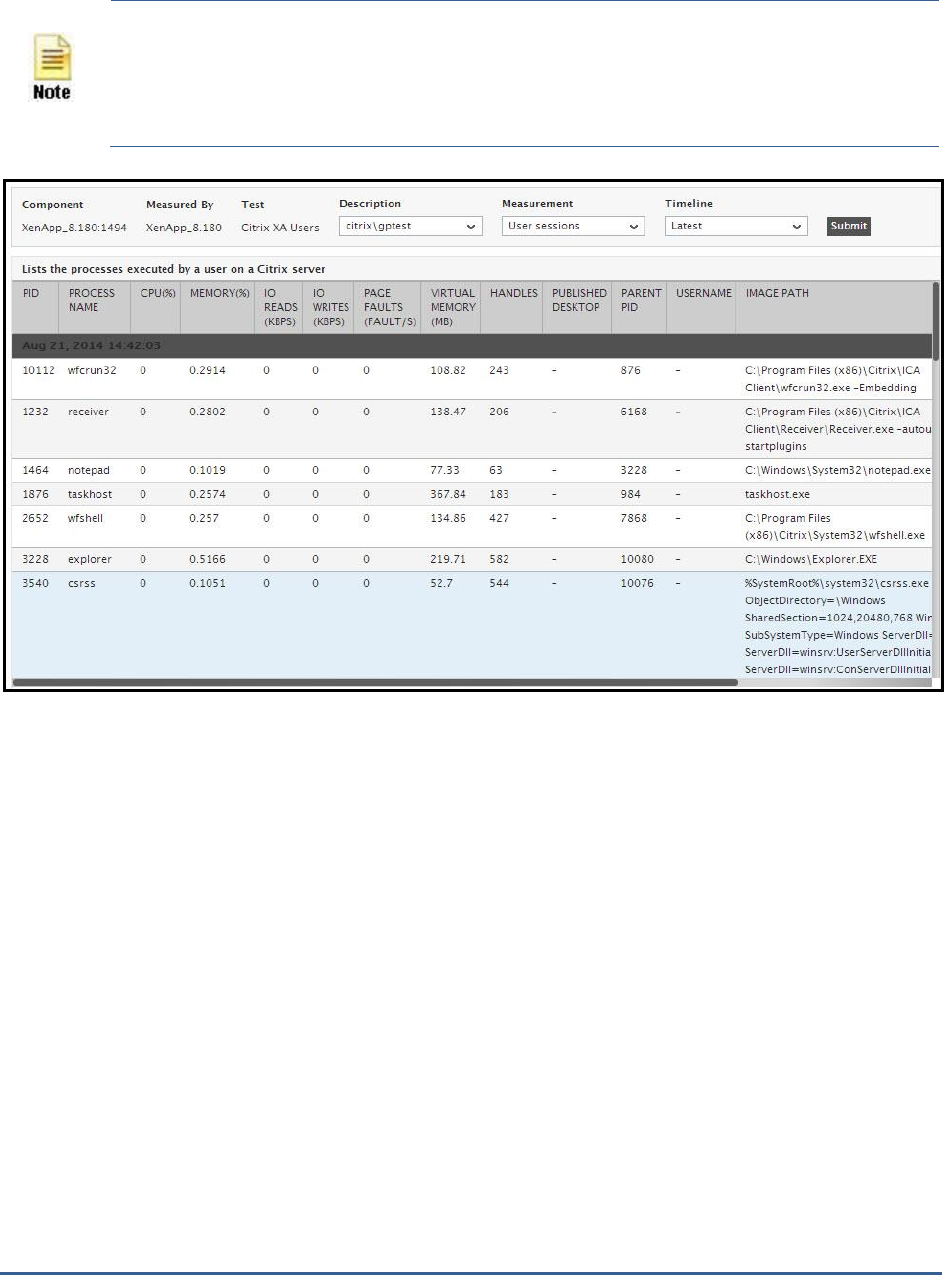
Task: Select the wfcrun32 process name cell
Action: 90,370
